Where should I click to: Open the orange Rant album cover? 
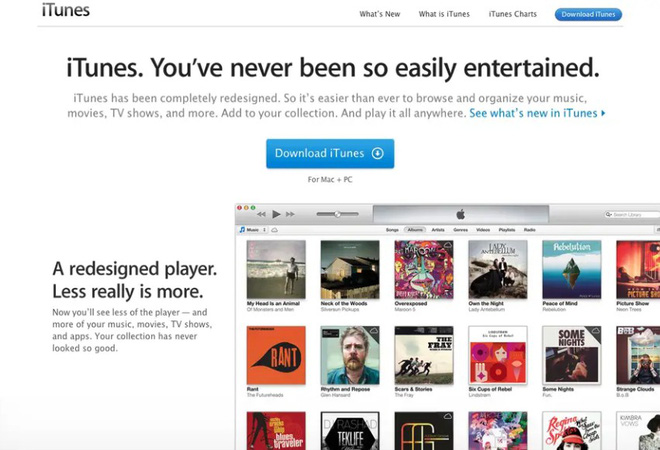[276, 355]
